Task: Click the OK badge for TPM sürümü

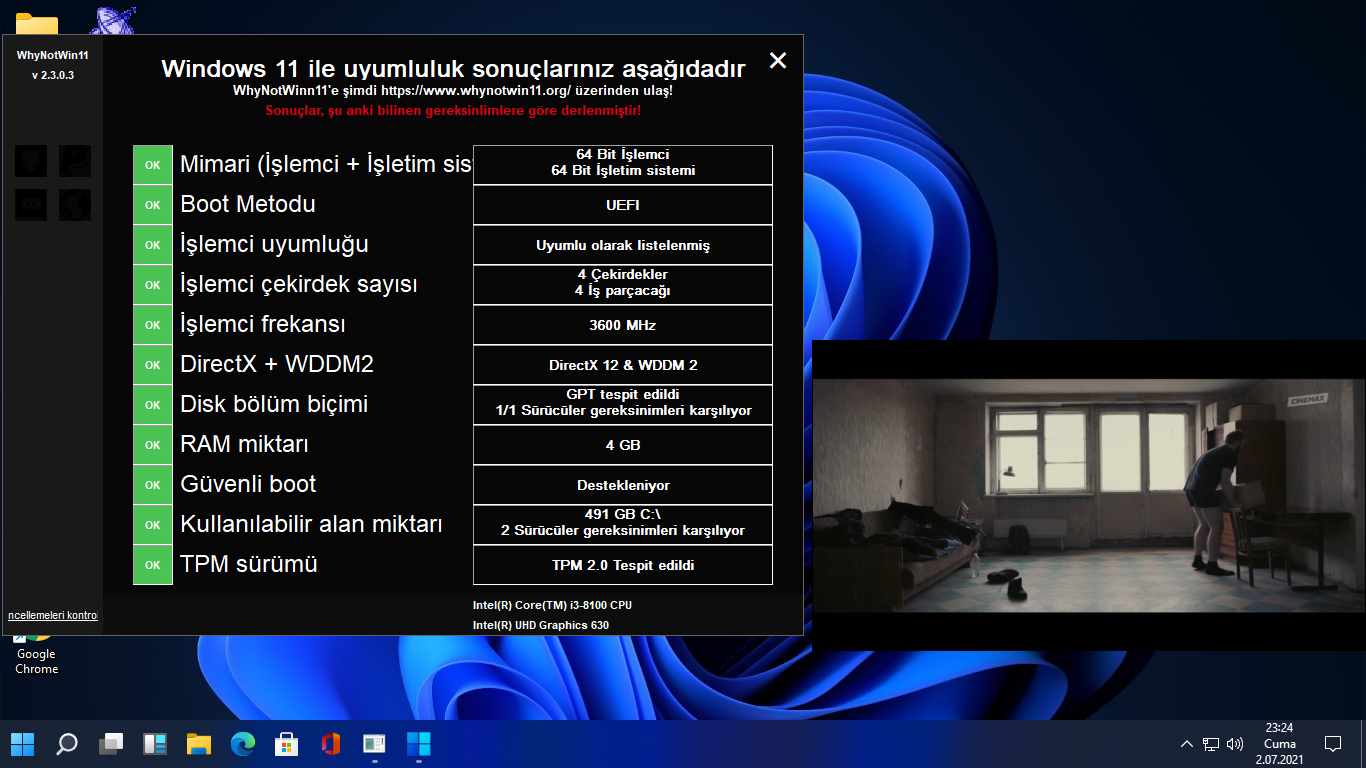Action: click(153, 565)
